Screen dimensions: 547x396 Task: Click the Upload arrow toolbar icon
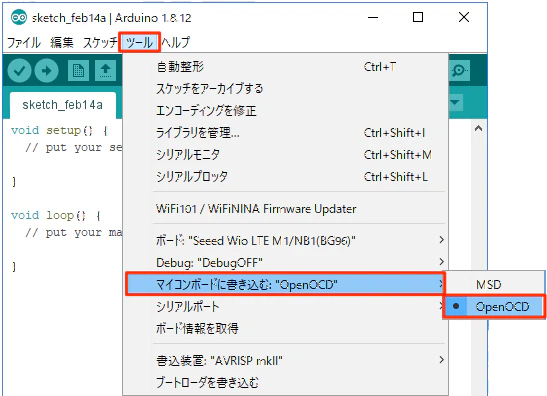point(46,71)
